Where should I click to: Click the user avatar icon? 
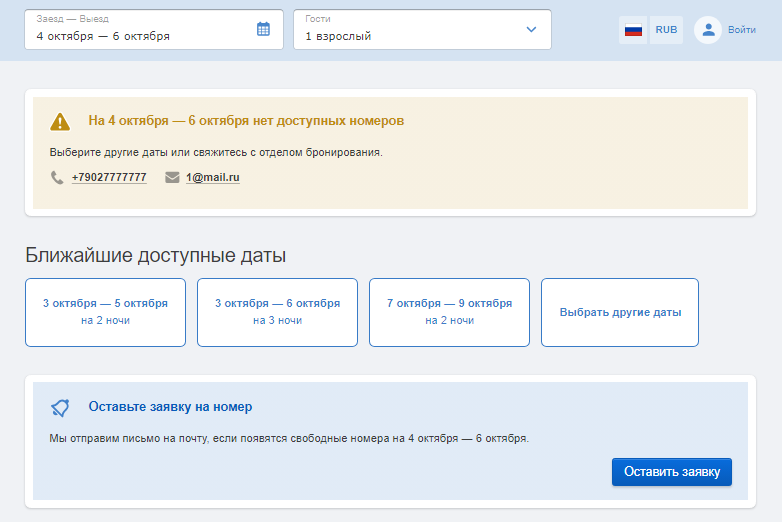[x=708, y=30]
